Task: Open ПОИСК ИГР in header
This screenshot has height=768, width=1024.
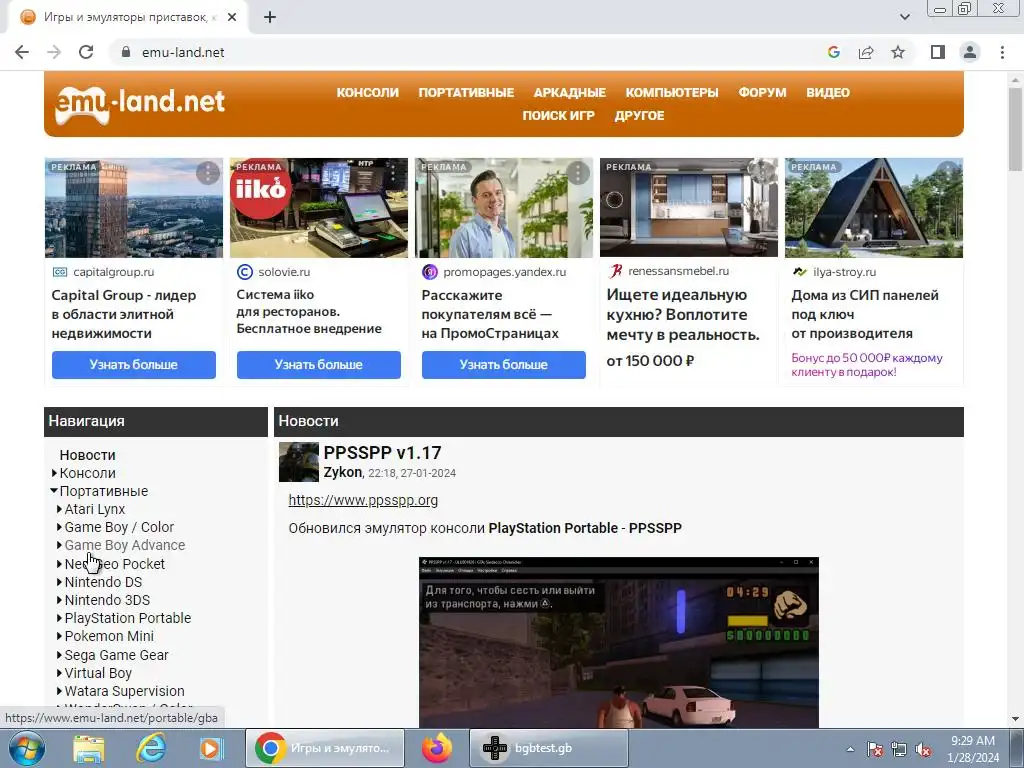Action: point(558,116)
